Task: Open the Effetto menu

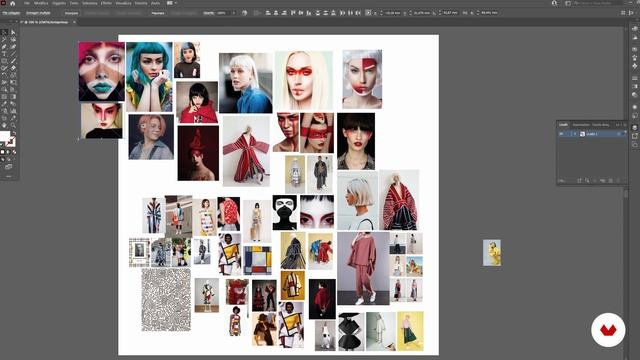Action: click(x=106, y=3)
